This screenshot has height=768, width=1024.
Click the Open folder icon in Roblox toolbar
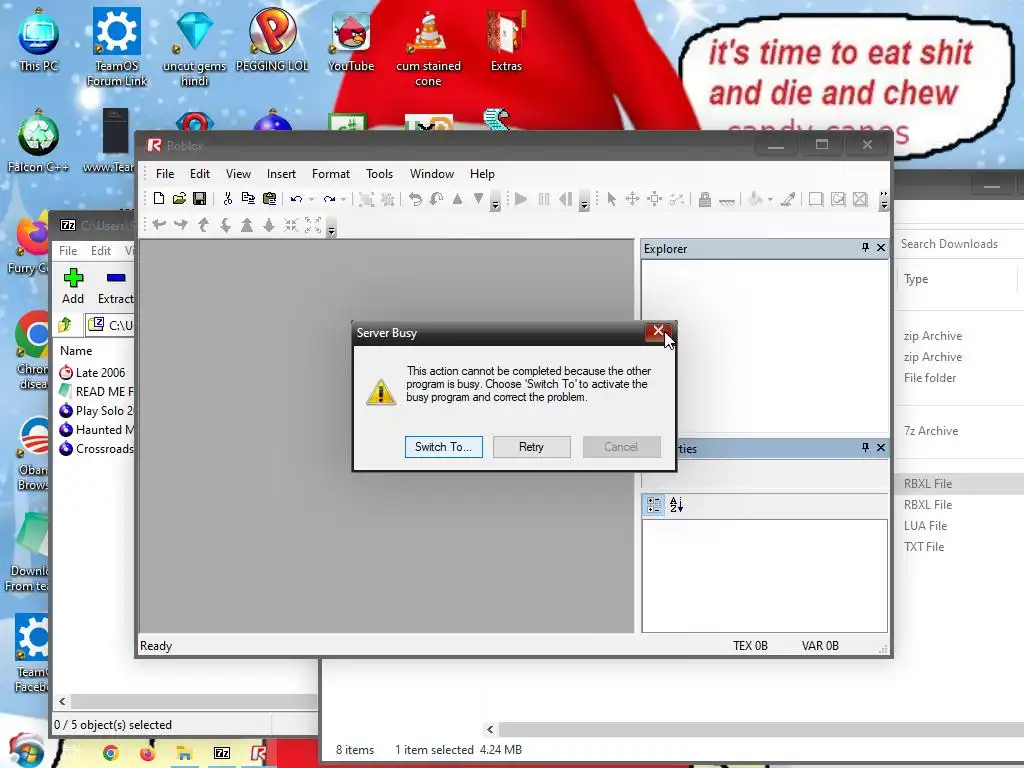pyautogui.click(x=180, y=199)
